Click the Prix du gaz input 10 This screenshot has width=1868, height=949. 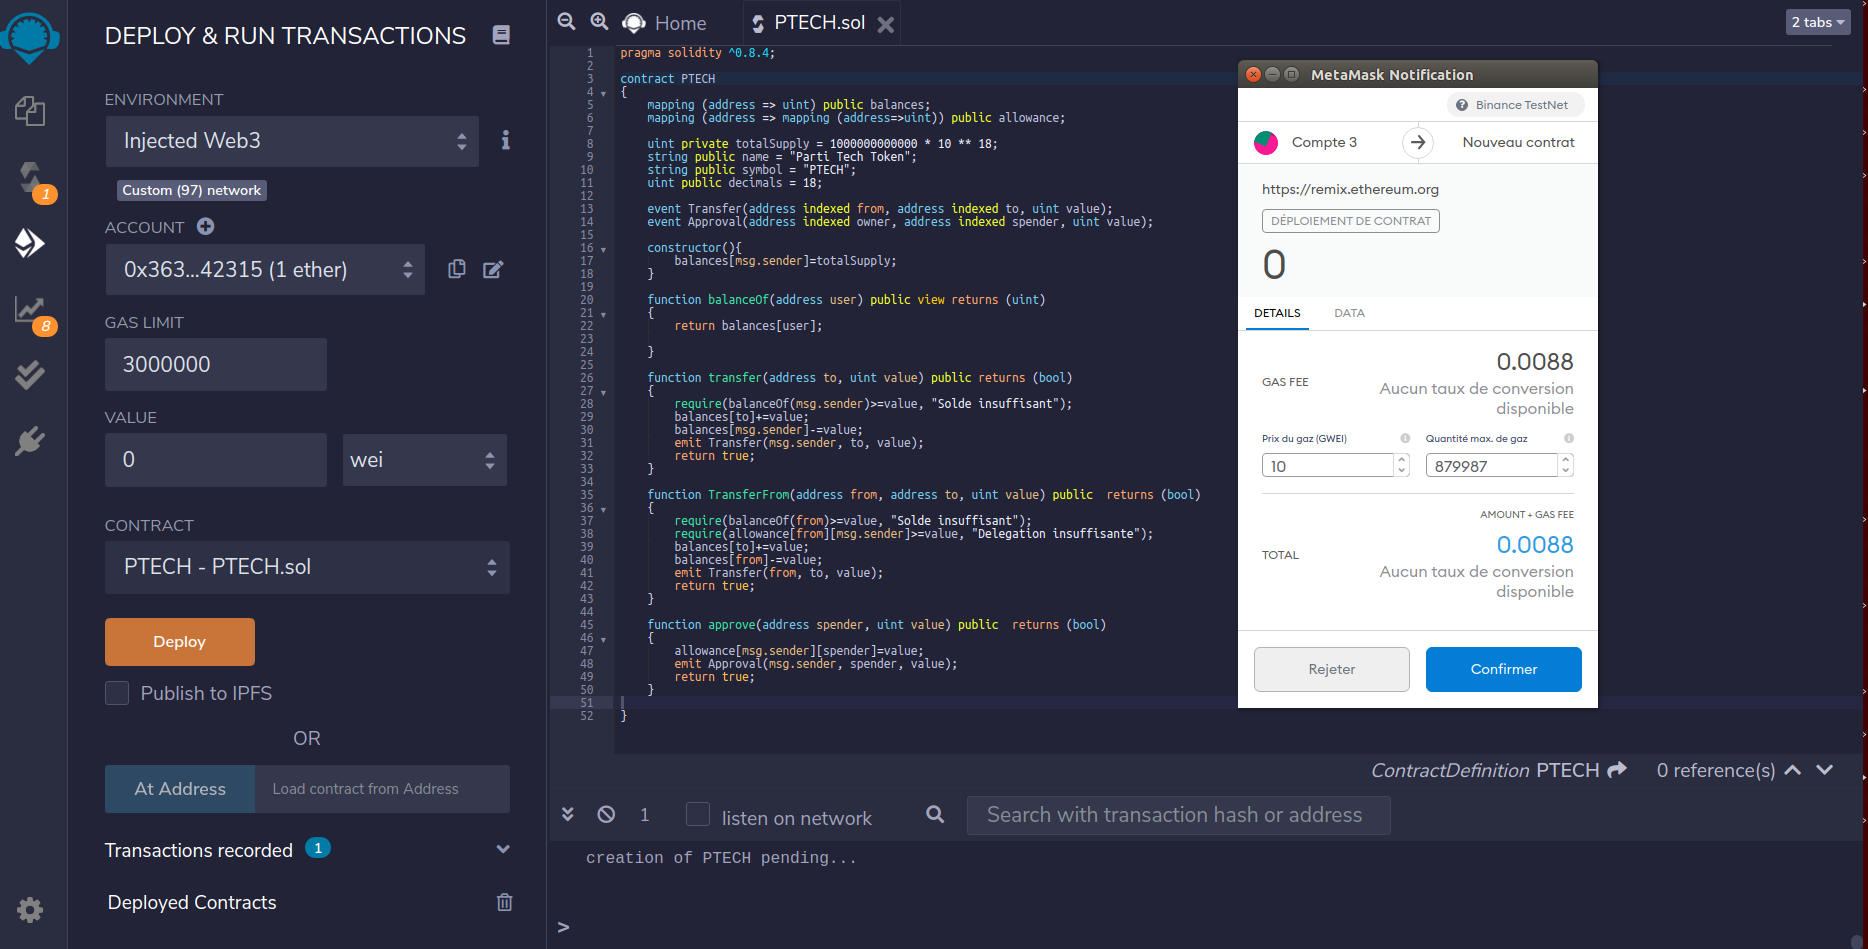(1328, 465)
